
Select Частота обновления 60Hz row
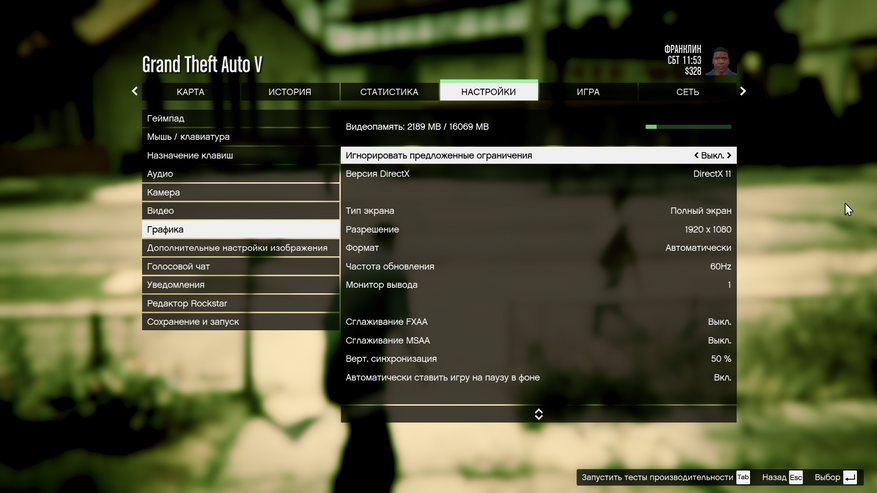click(x=539, y=266)
